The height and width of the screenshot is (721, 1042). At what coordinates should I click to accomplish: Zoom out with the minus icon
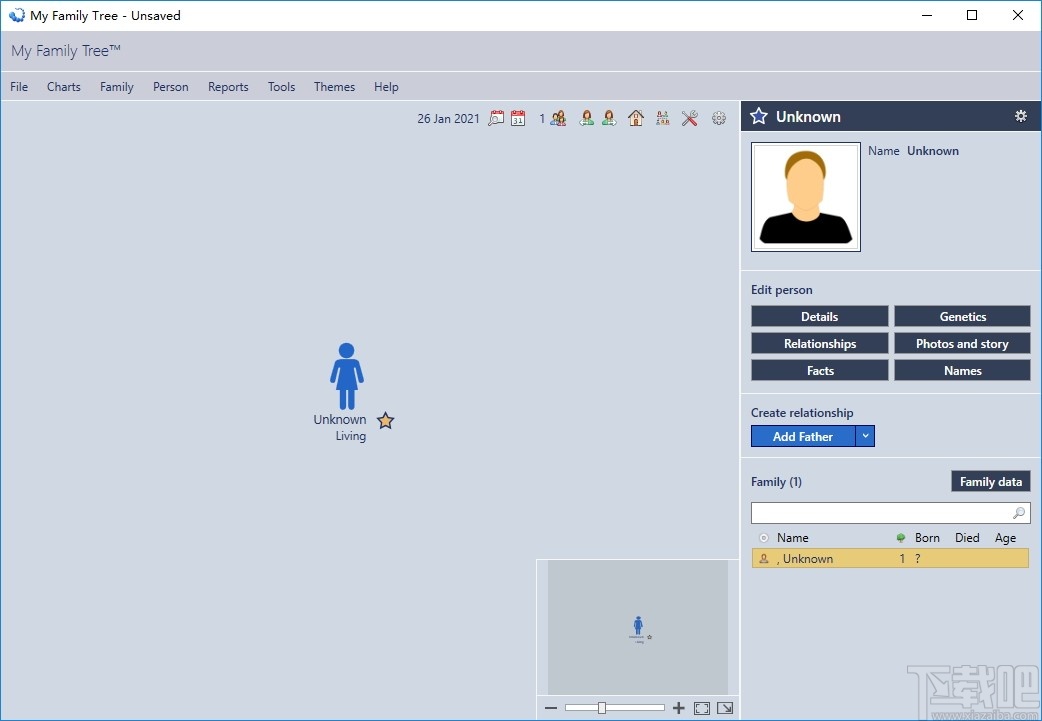pos(551,708)
